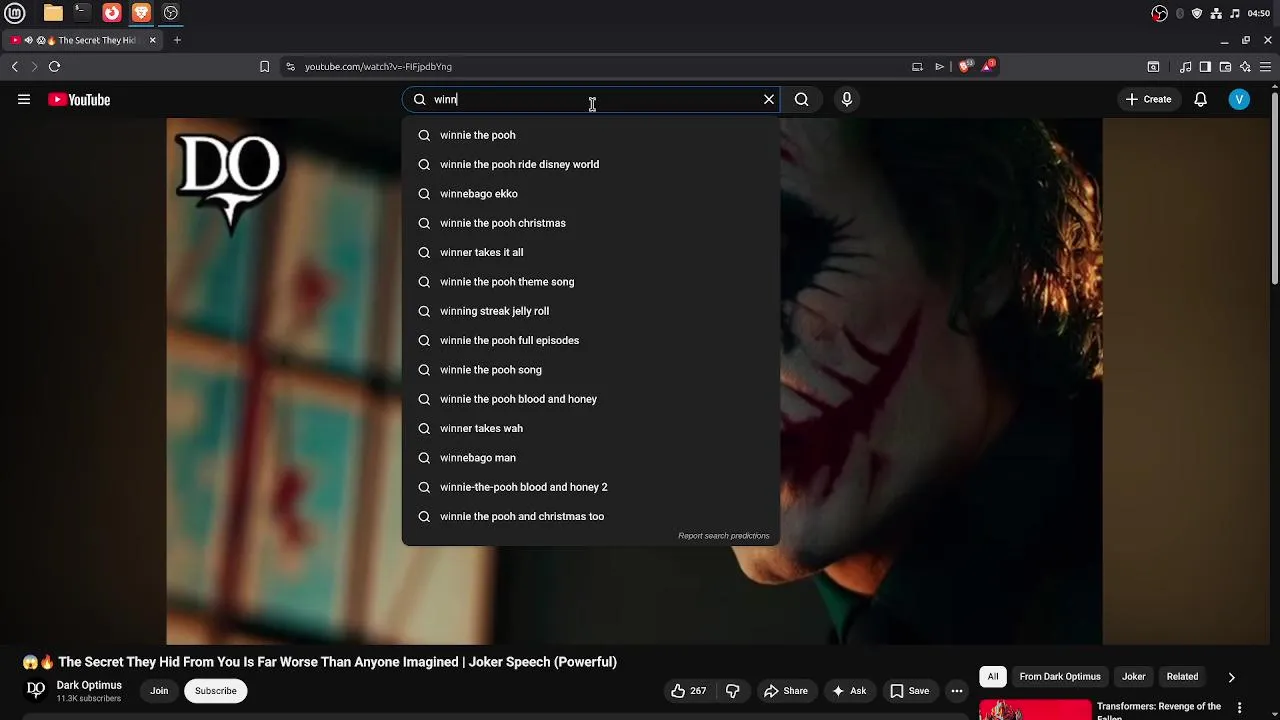
Task: Open Dark Optimus channel avatar
Action: point(36,690)
